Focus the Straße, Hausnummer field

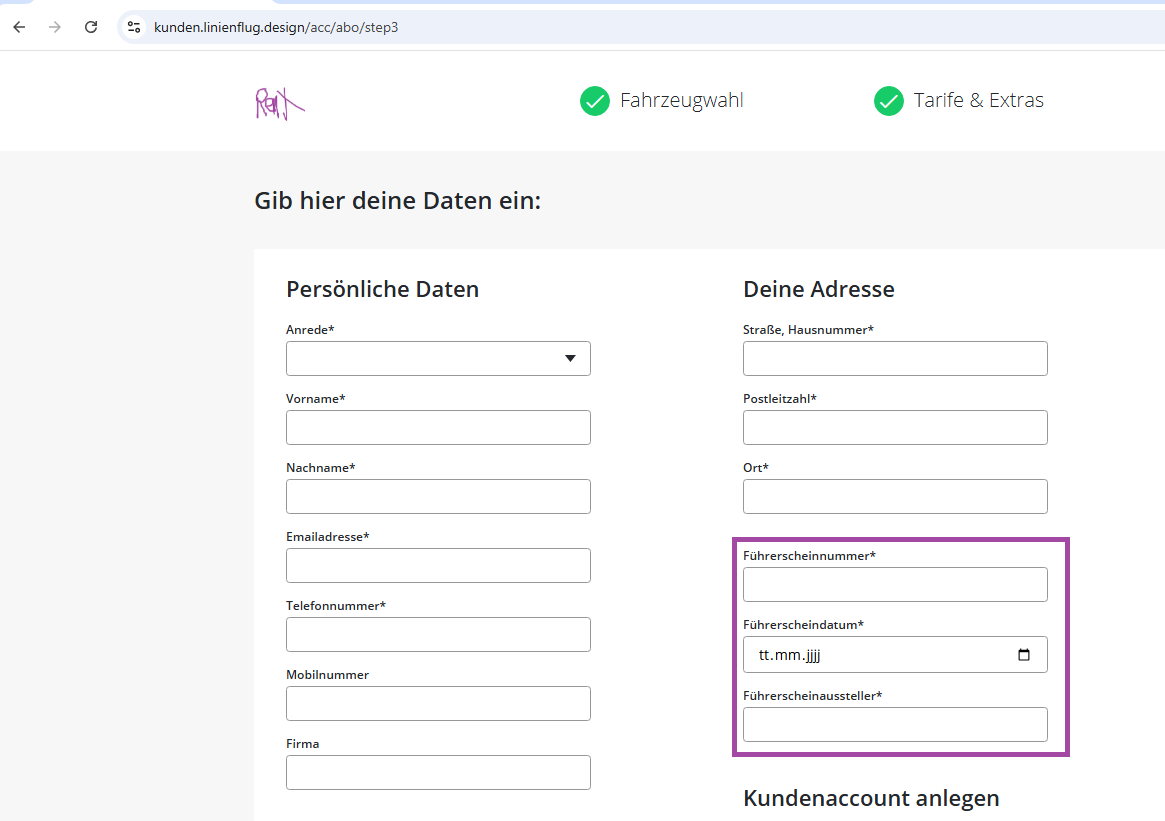[895, 358]
